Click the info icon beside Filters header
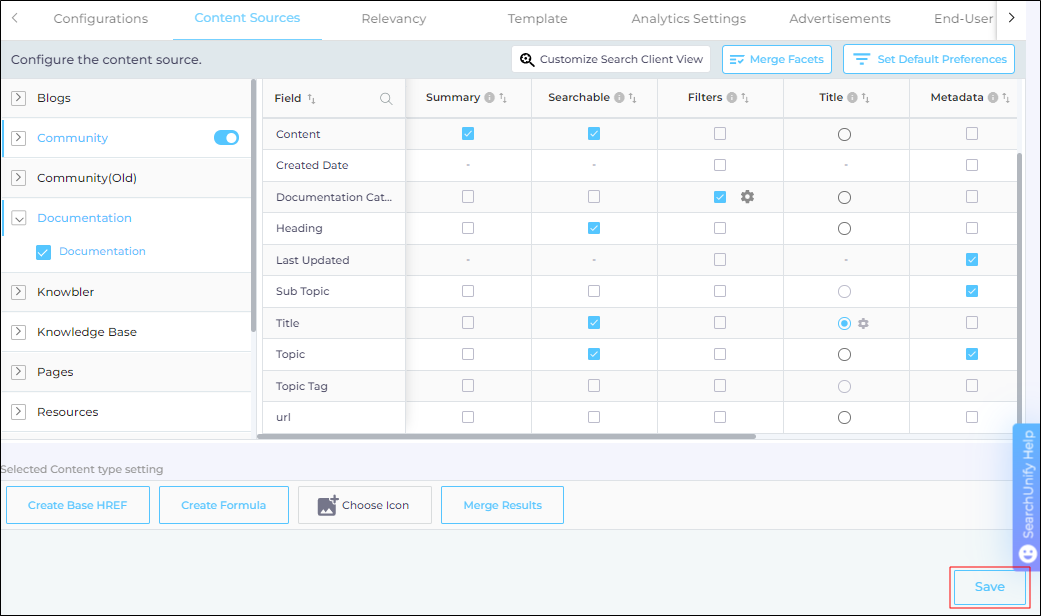Image resolution: width=1041 pixels, height=616 pixels. click(x=731, y=98)
